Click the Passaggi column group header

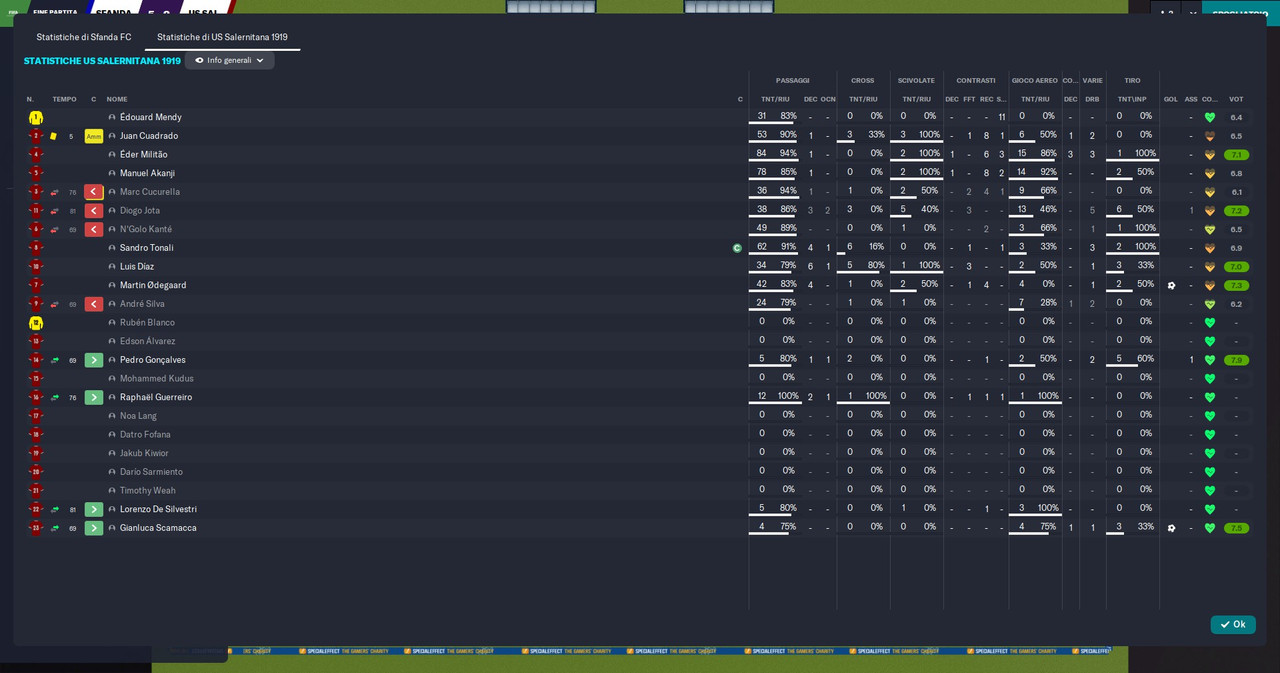[x=793, y=80]
